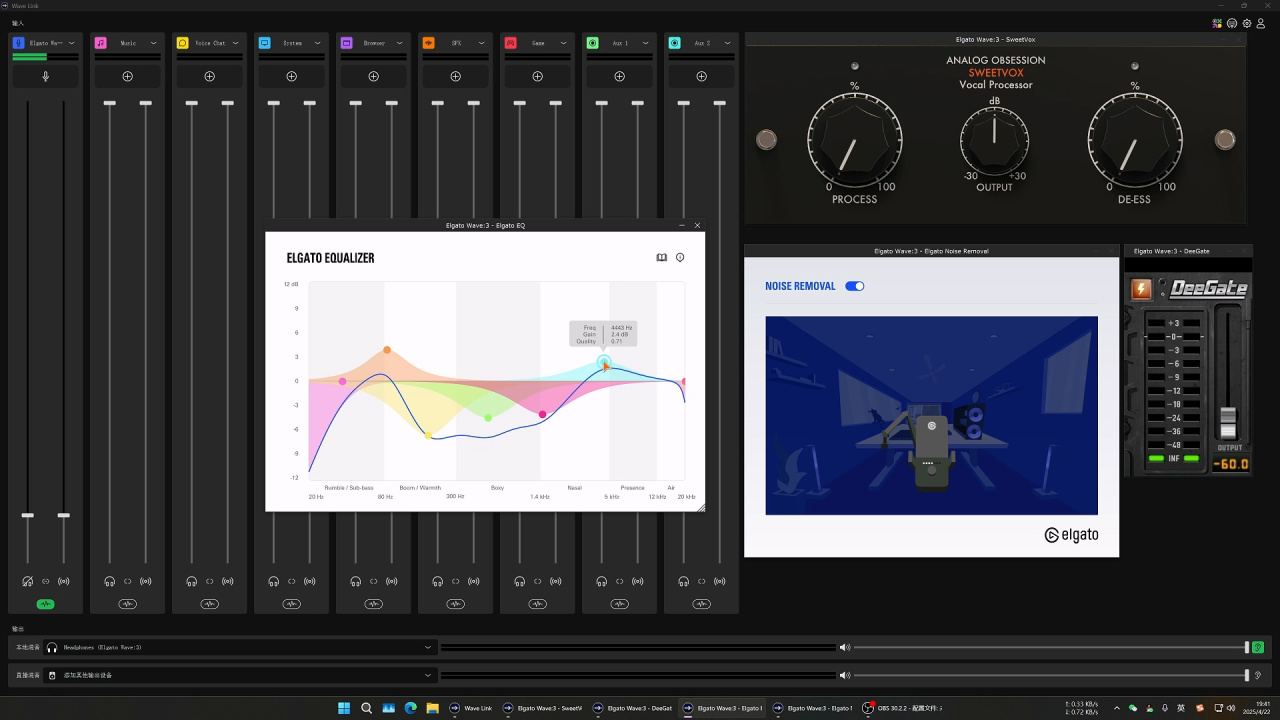This screenshot has width=1280, height=720.
Task: Toggle effects button on SFX channel
Action: click(455, 604)
